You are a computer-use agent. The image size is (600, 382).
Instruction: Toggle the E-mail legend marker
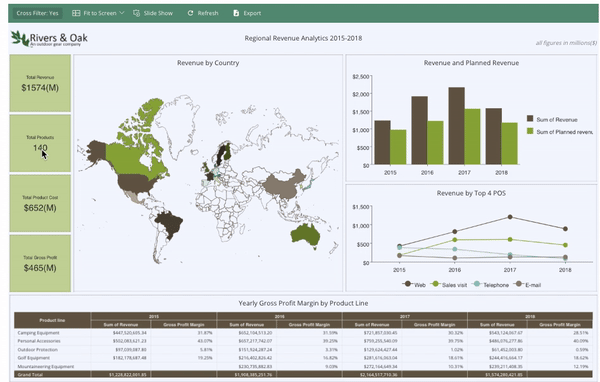pos(518,284)
